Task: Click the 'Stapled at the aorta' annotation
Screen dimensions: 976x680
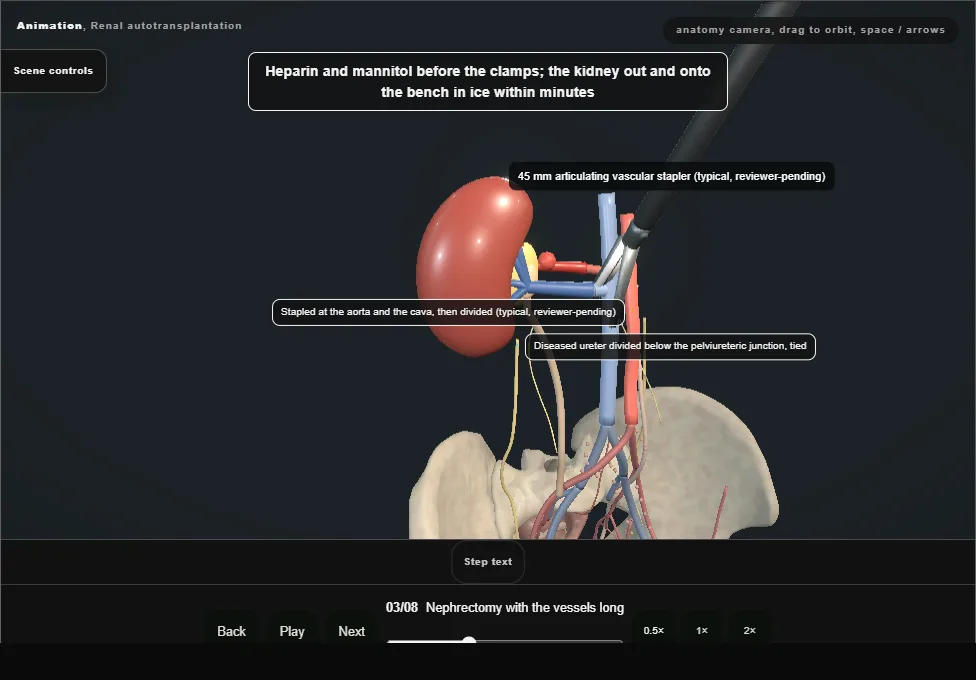Action: click(x=448, y=312)
